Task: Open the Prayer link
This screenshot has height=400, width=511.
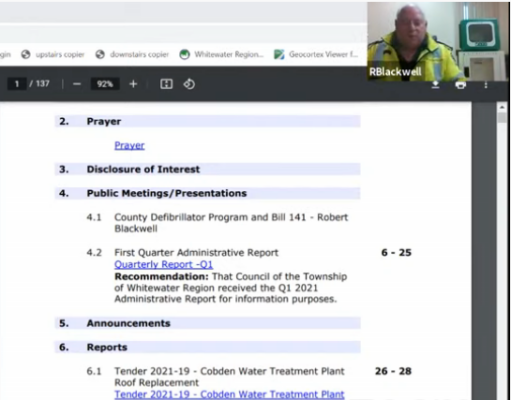Action: 129,145
